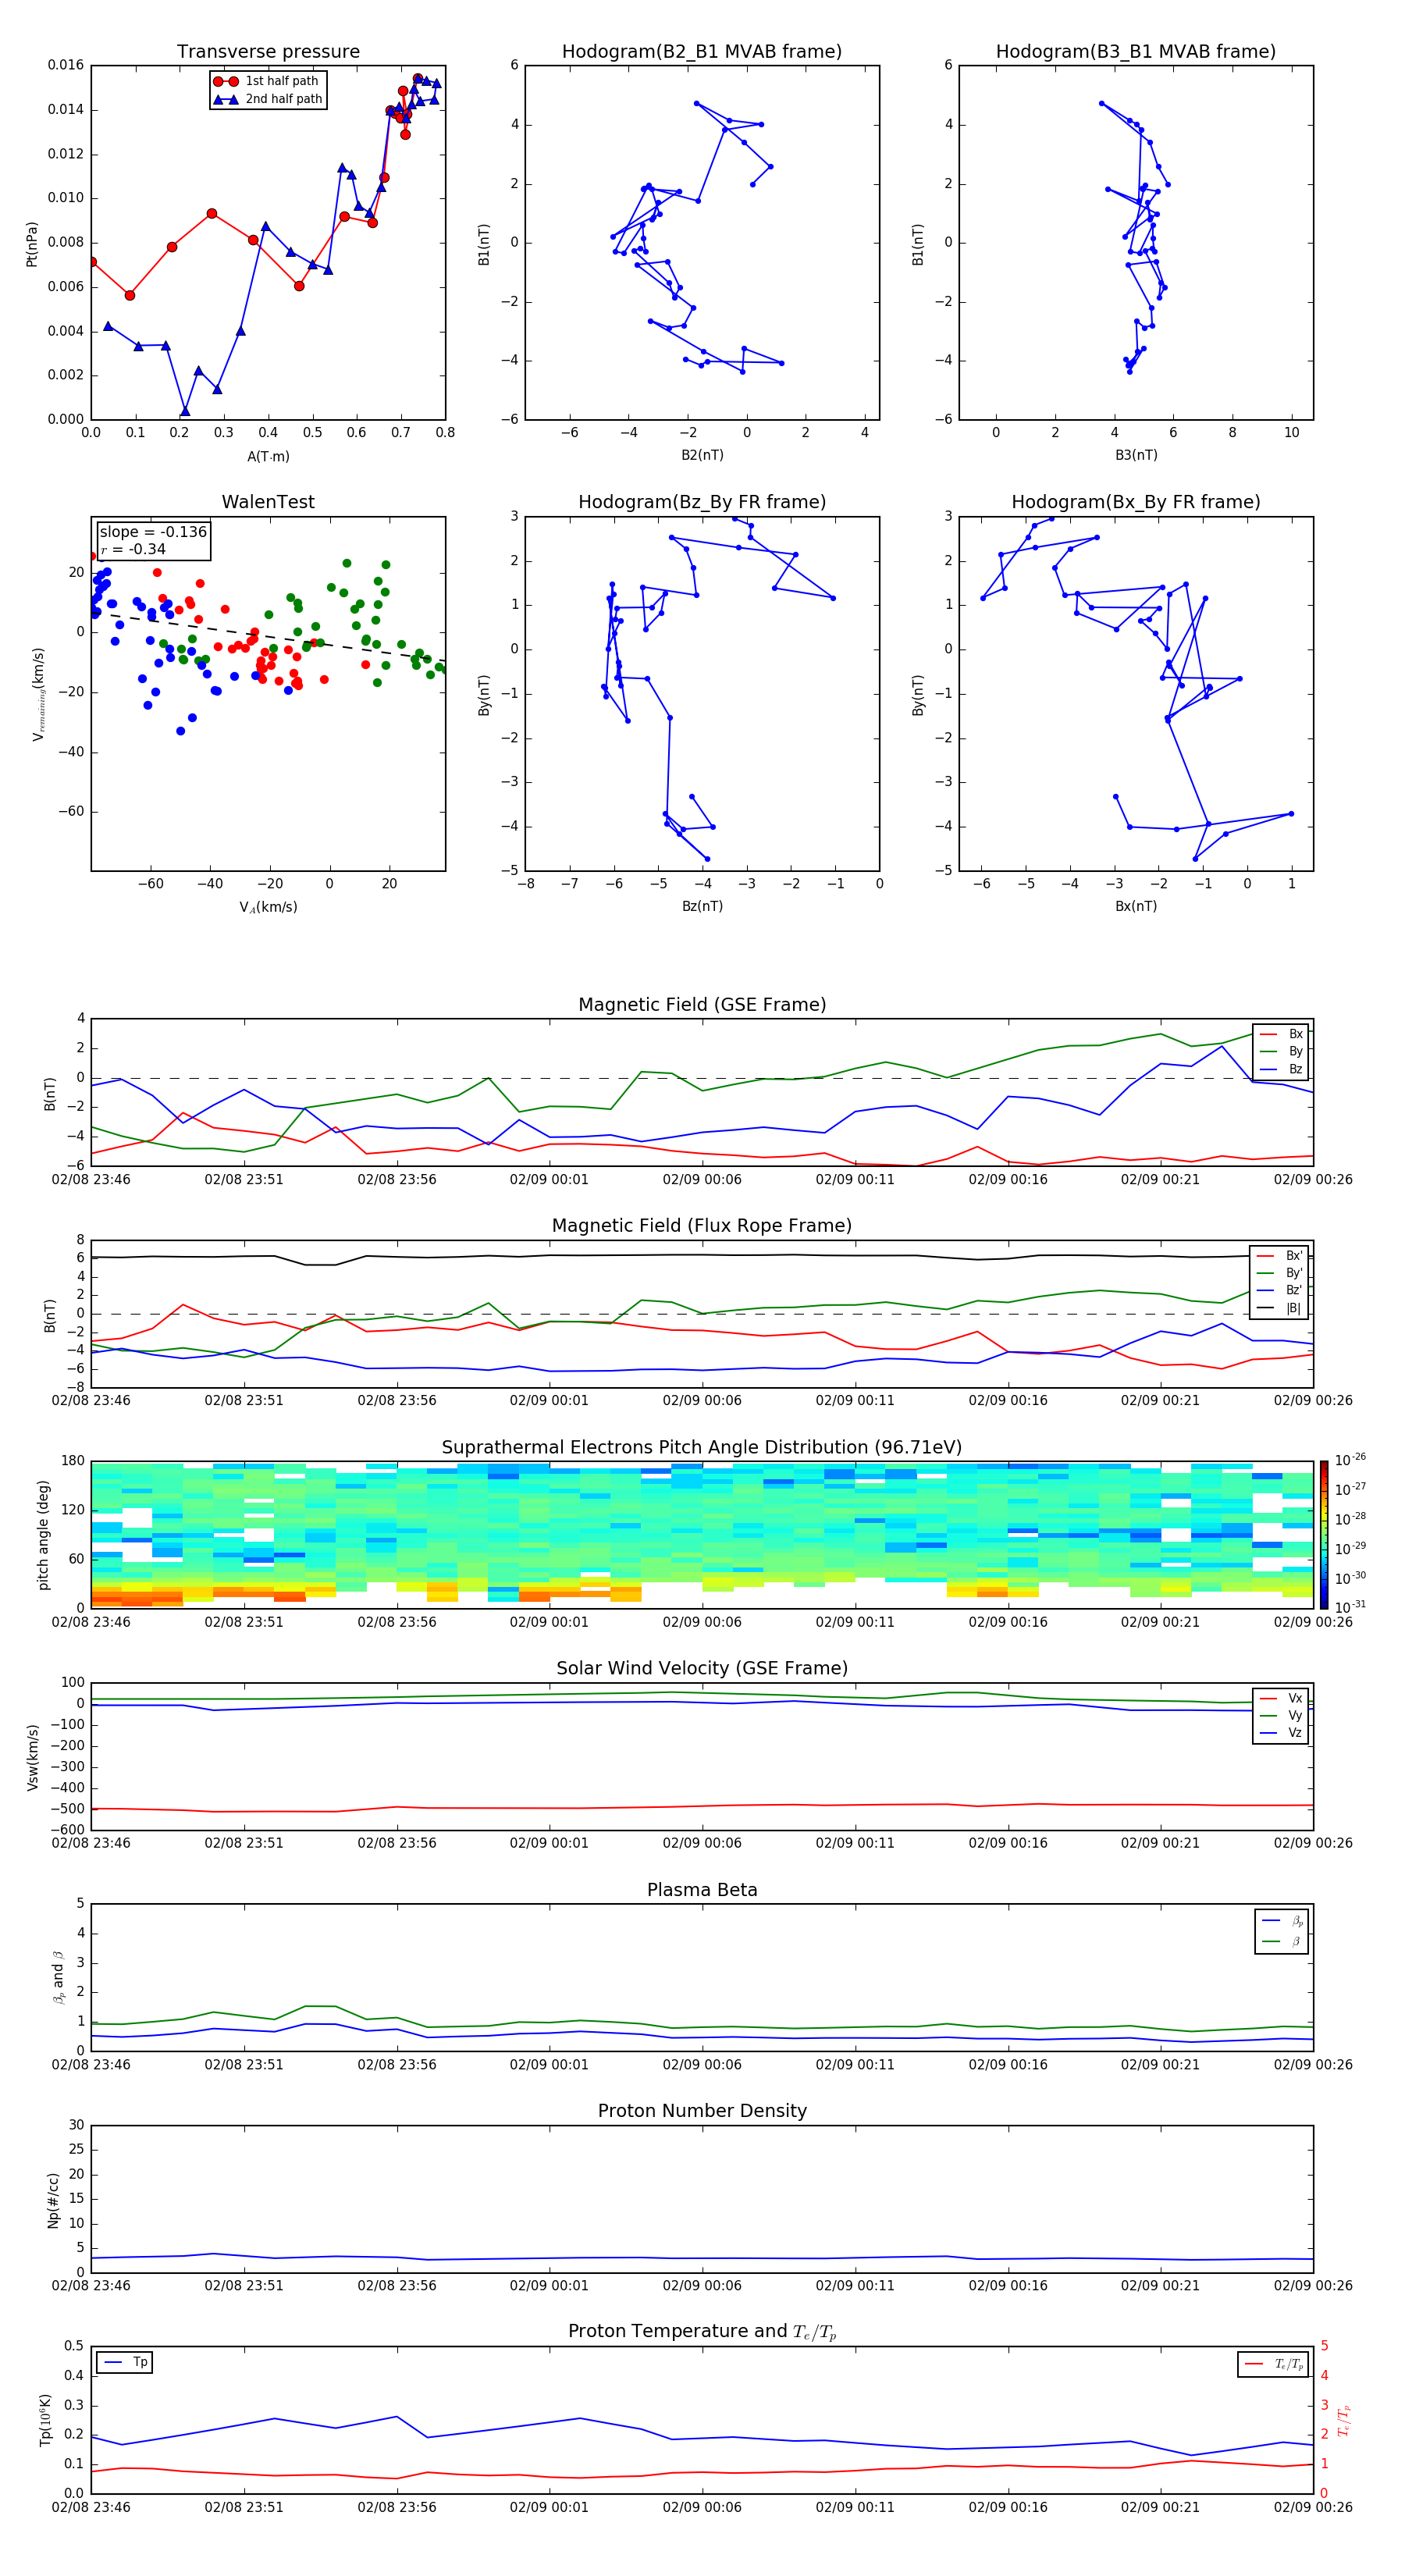Click the 'Proton Temperature and Te/Tp' title
The image size is (1405, 2576).
702,2333
